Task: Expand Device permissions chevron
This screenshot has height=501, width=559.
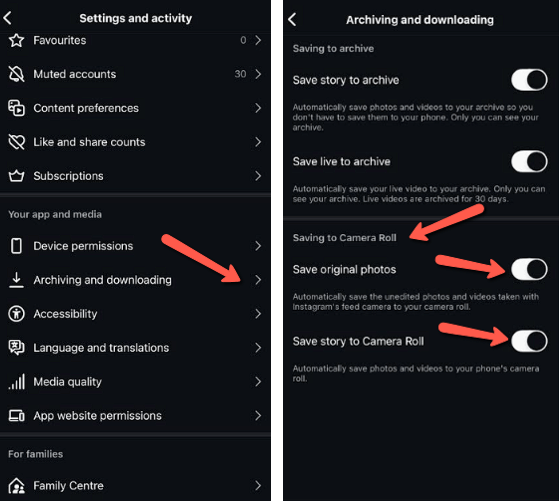Action: tap(258, 246)
